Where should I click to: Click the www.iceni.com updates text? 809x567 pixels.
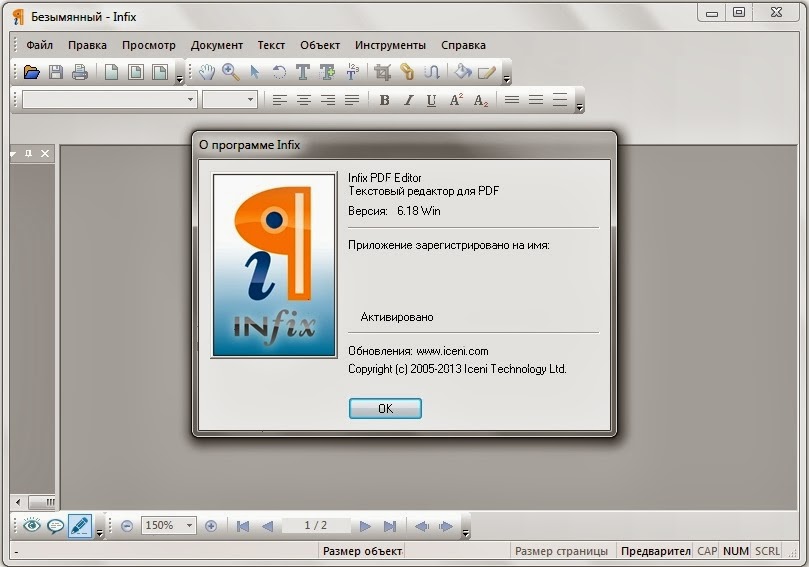click(x=452, y=351)
